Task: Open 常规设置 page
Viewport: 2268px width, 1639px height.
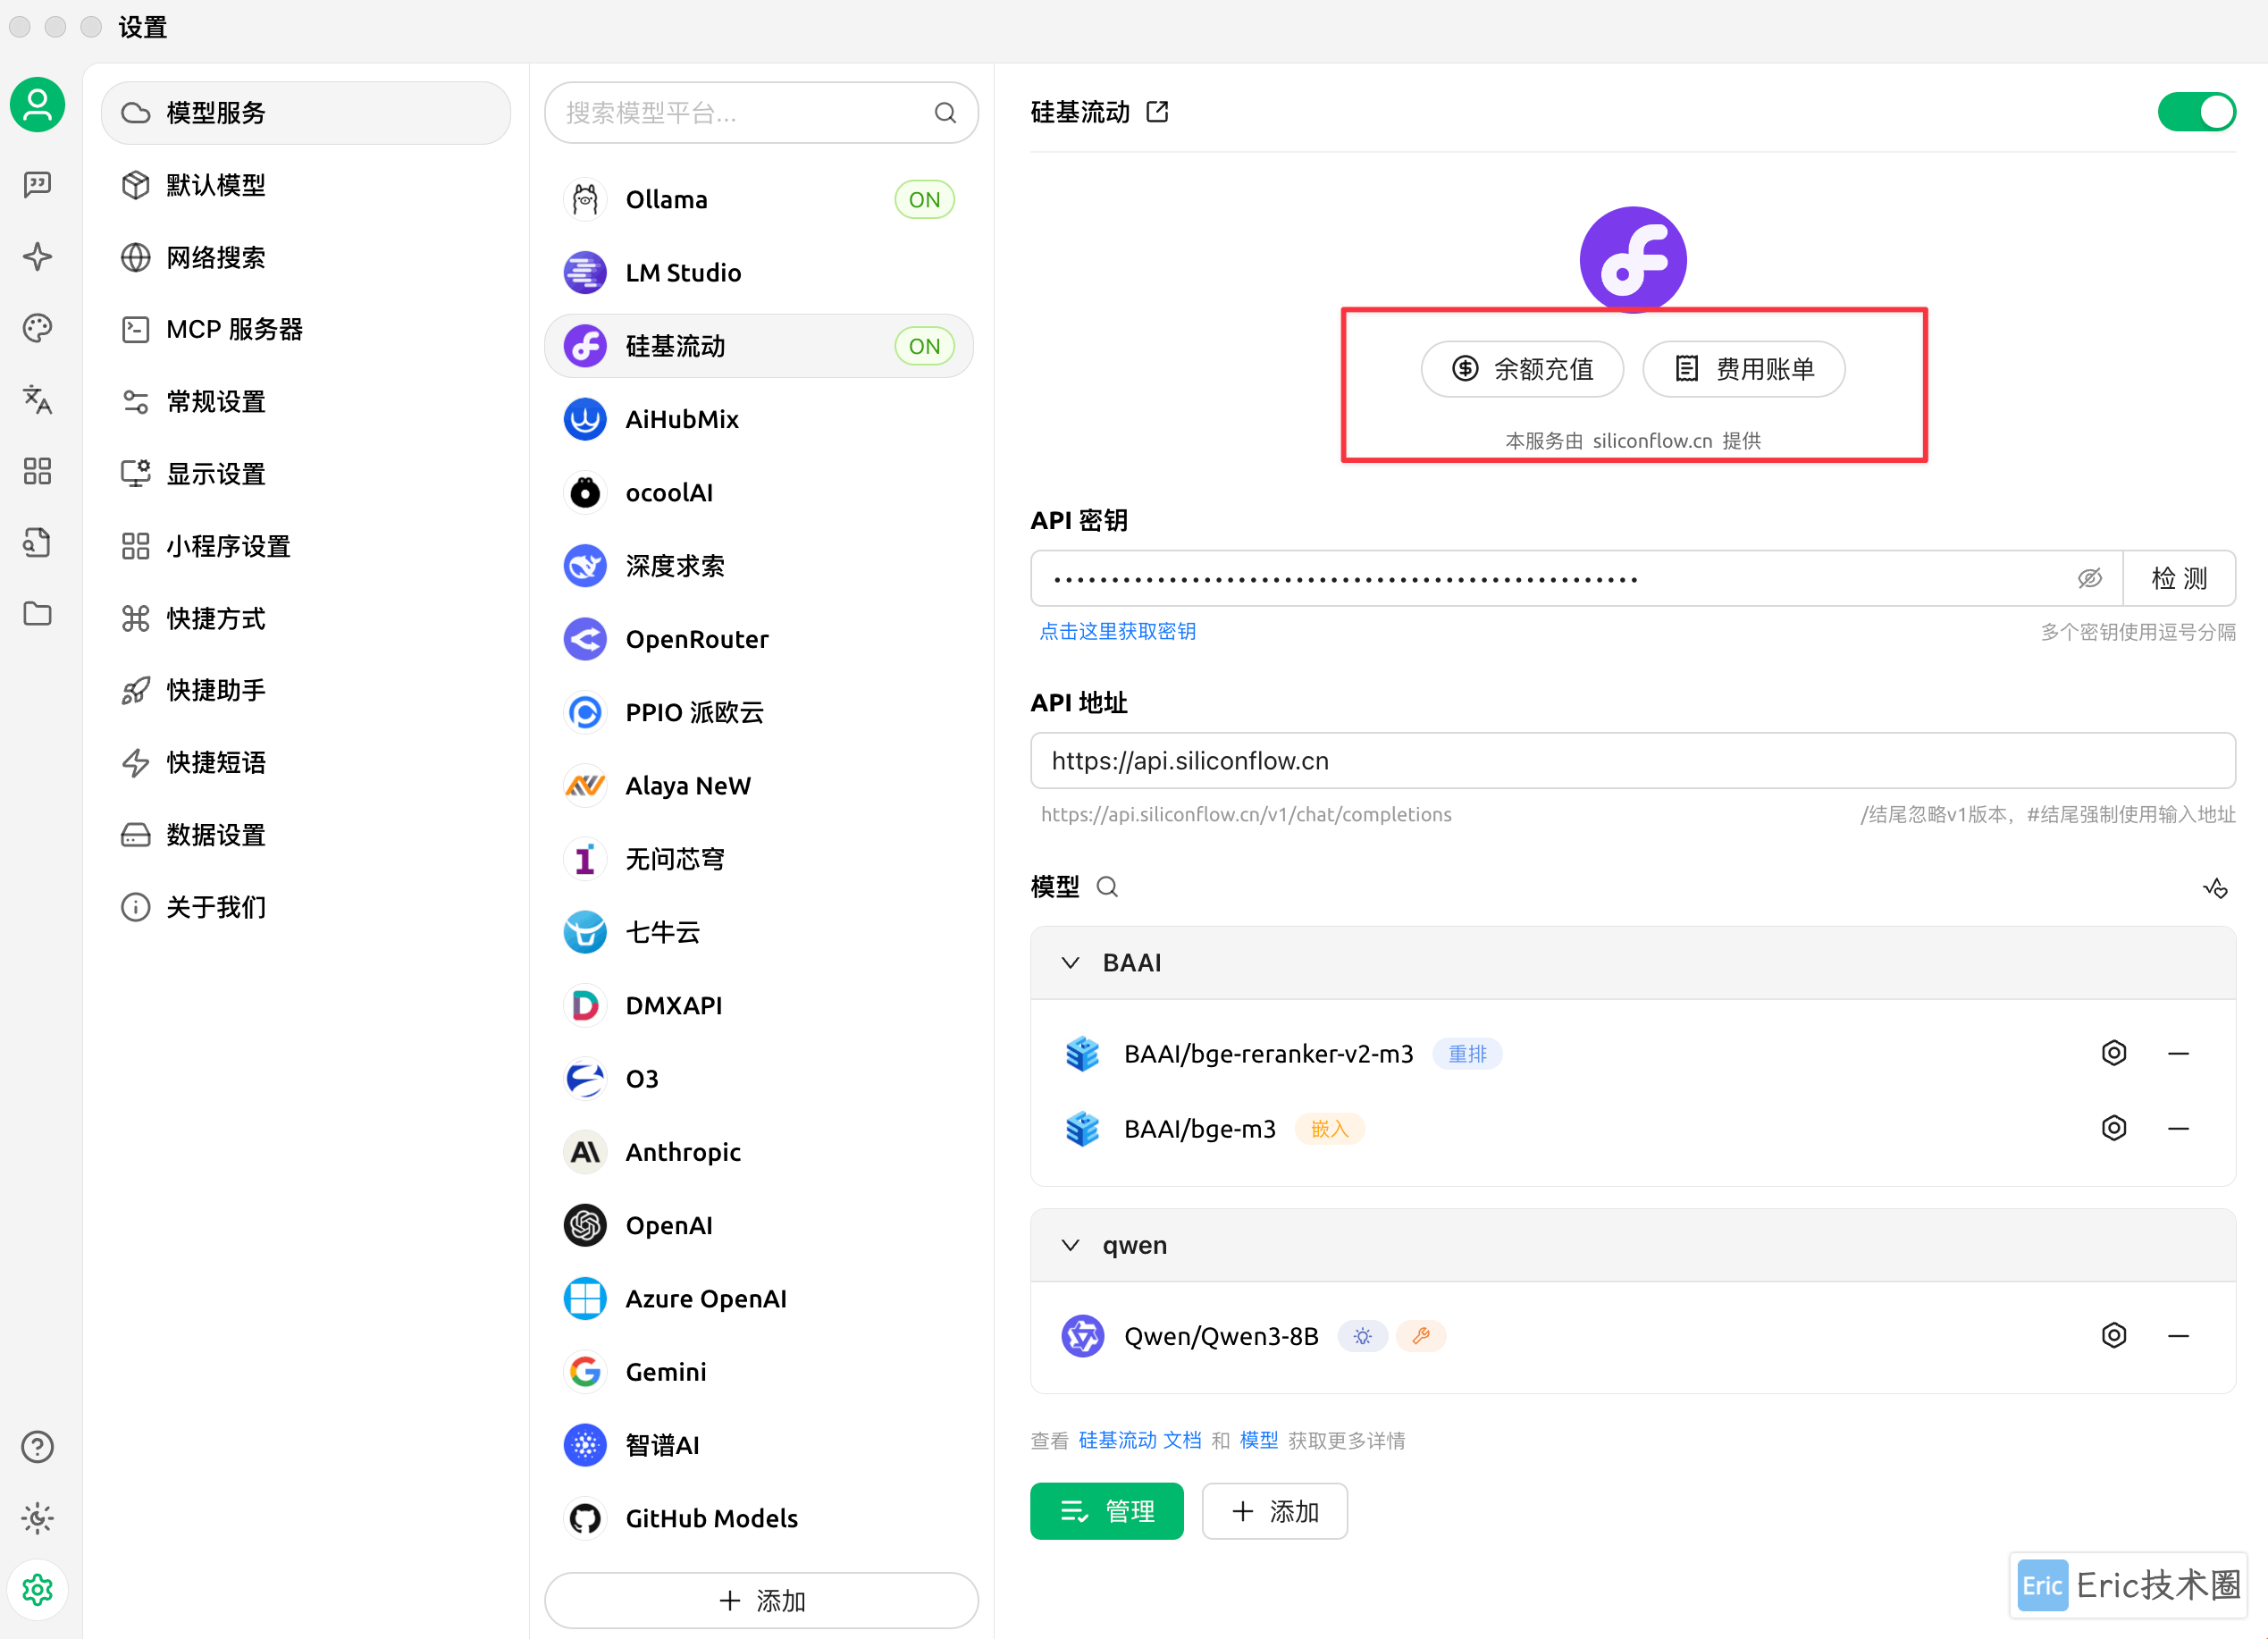Action: click(306, 401)
